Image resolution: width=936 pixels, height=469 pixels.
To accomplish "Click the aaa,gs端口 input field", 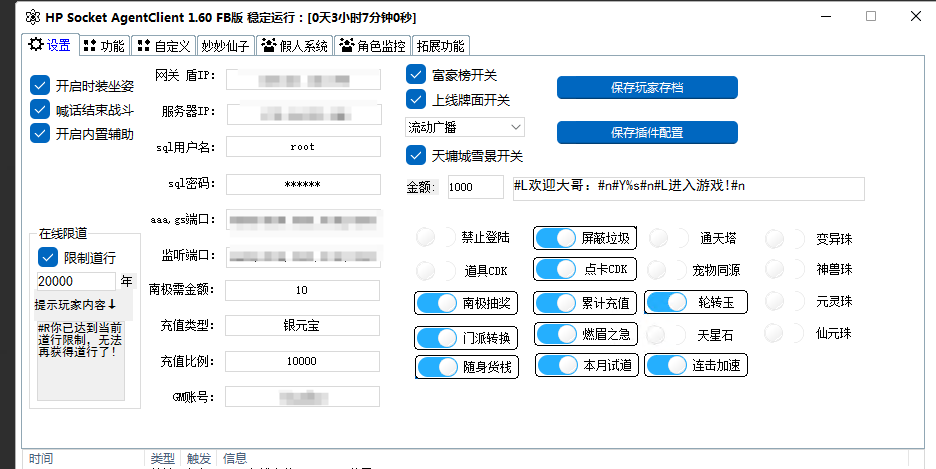I will pyautogui.click(x=304, y=220).
